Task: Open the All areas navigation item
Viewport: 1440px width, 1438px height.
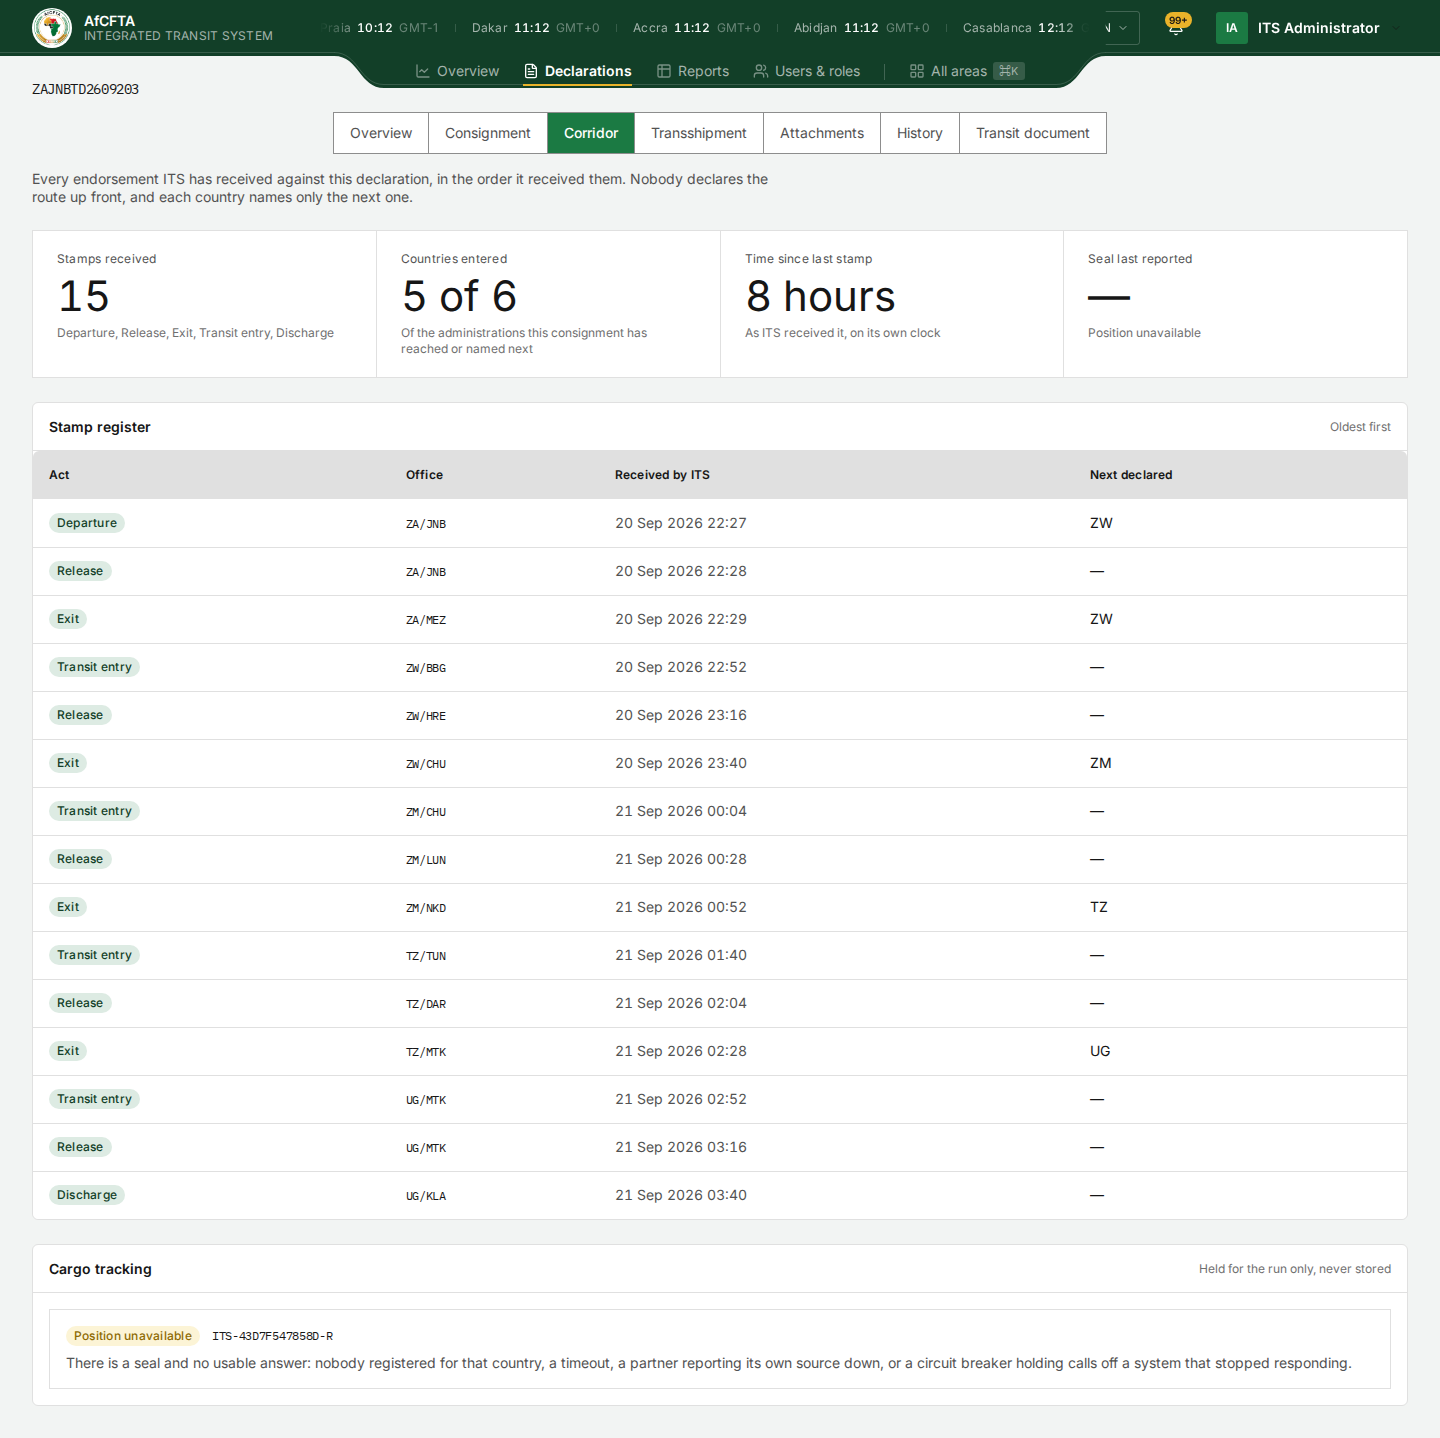Action: tap(967, 71)
